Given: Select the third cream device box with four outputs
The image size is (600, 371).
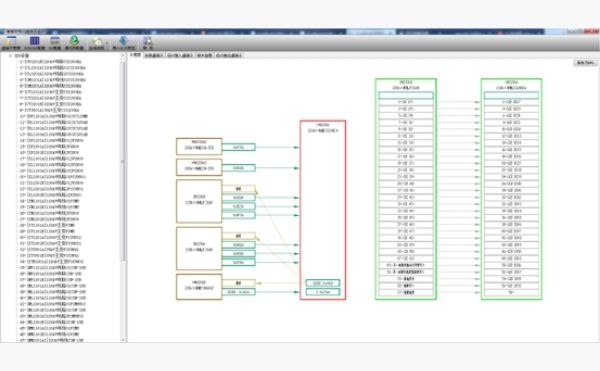Looking at the screenshot, I should coord(199,201).
